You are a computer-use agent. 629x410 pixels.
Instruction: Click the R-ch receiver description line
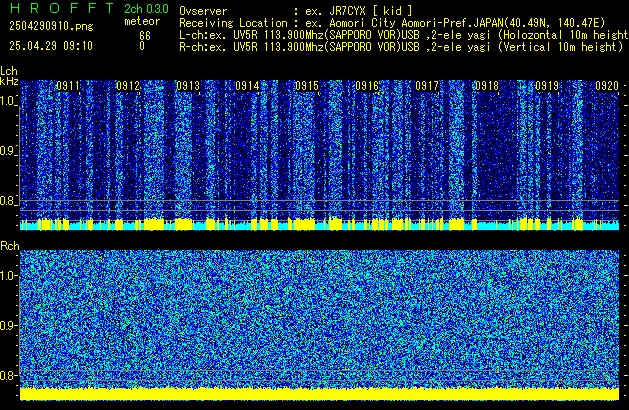[401, 47]
